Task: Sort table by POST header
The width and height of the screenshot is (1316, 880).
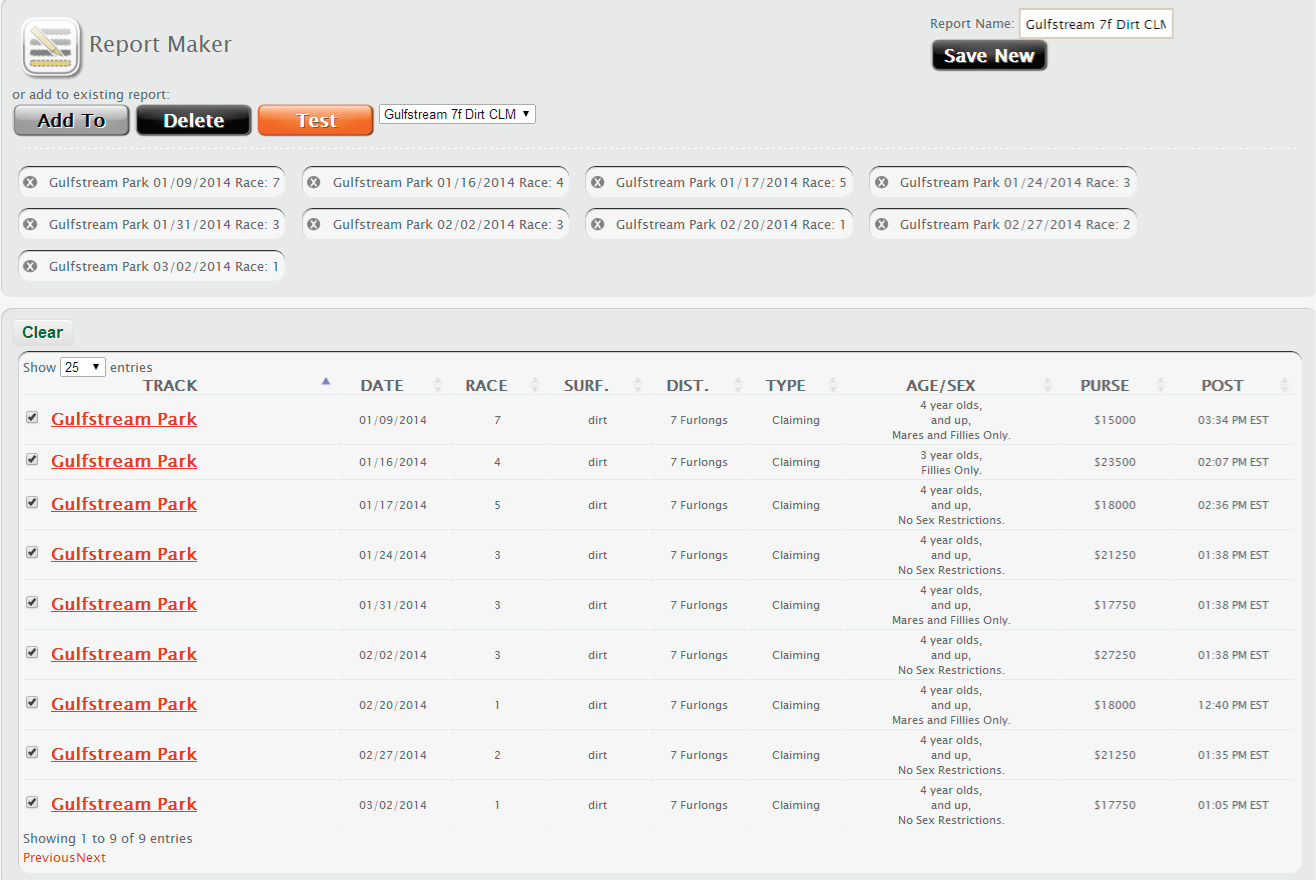Action: point(1222,385)
